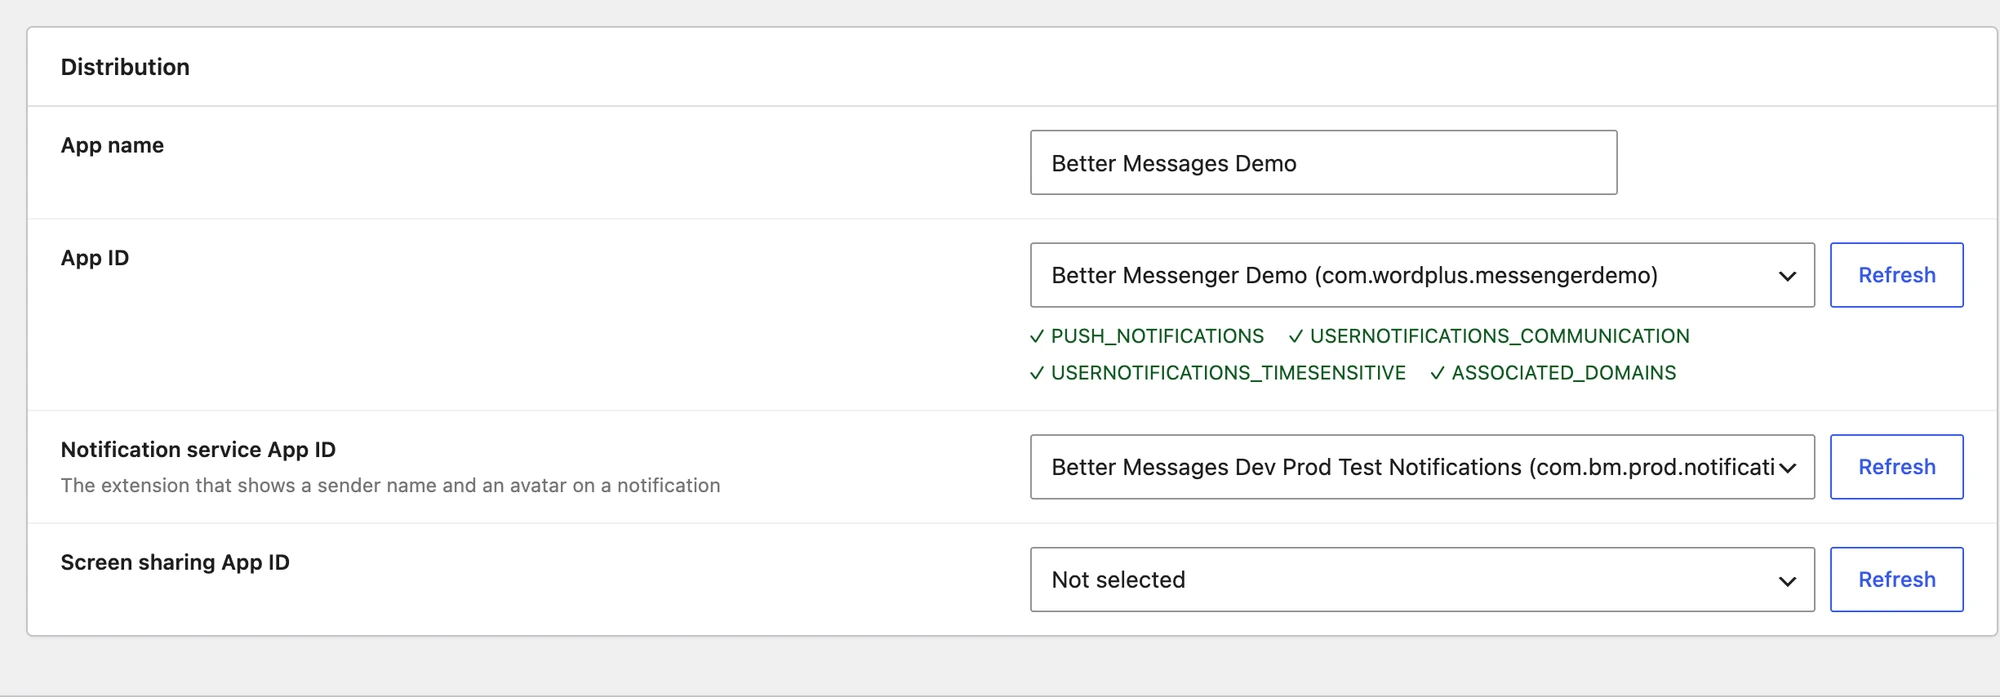The image size is (2000, 697).
Task: Click the App ID row label
Action: [x=95, y=258]
